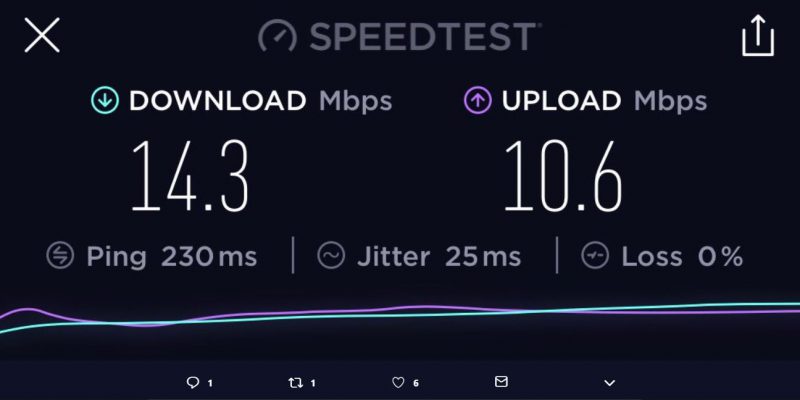Tap the share icon at top right
This screenshot has width=800, height=400.
pos(758,35)
